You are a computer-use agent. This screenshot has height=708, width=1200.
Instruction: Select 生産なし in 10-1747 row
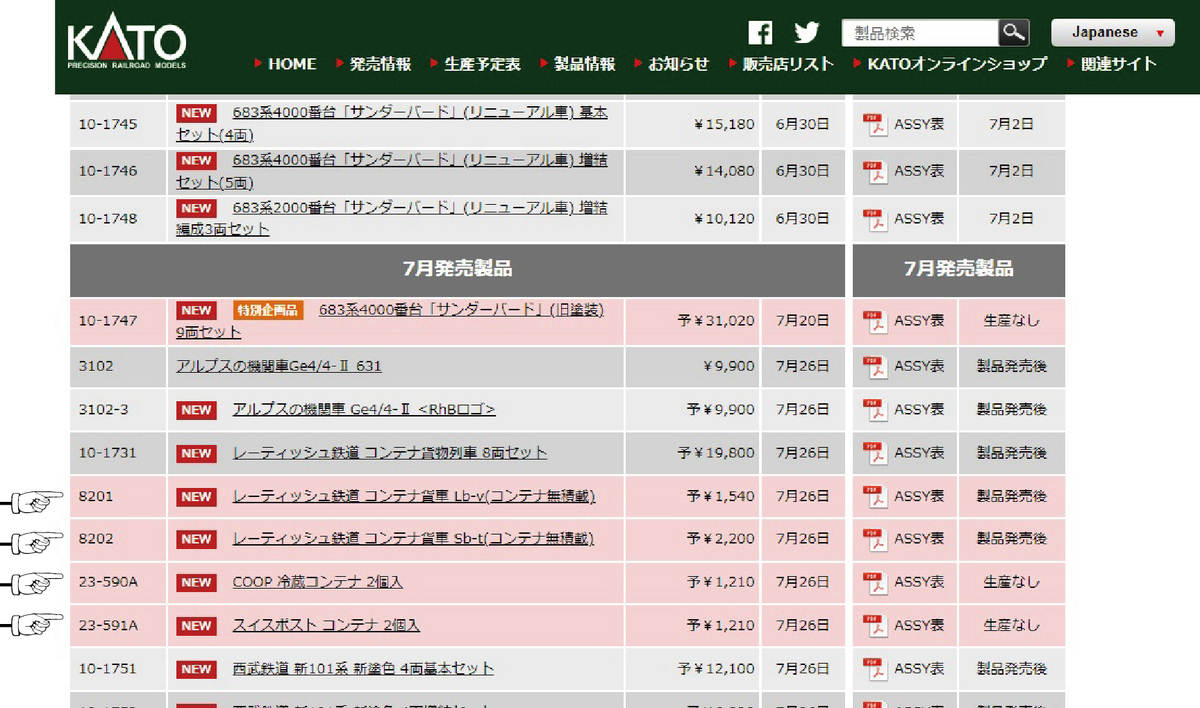pos(1011,321)
